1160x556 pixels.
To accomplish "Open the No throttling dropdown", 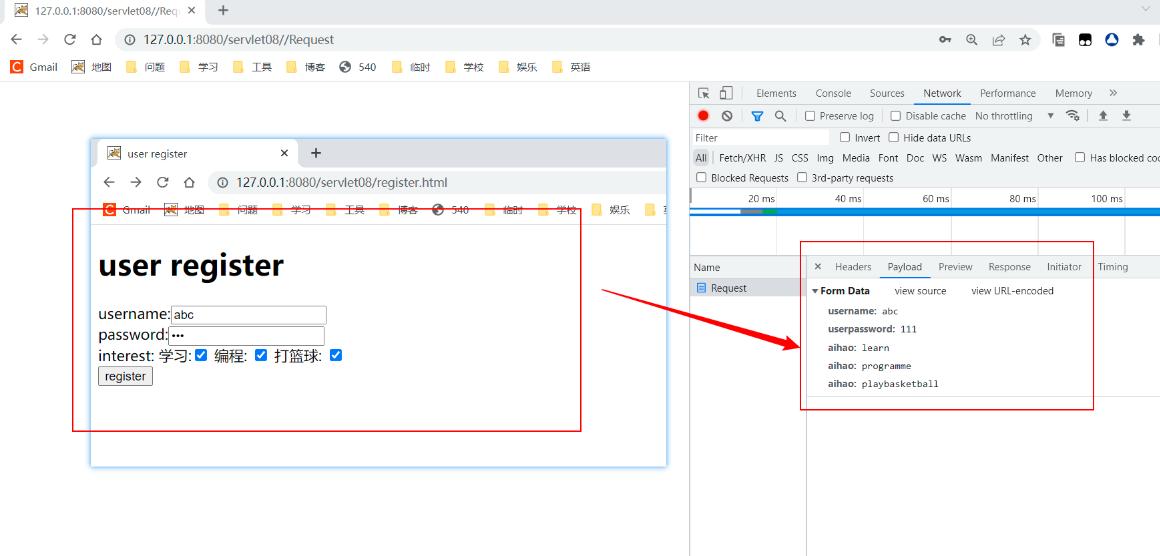I will [1014, 116].
